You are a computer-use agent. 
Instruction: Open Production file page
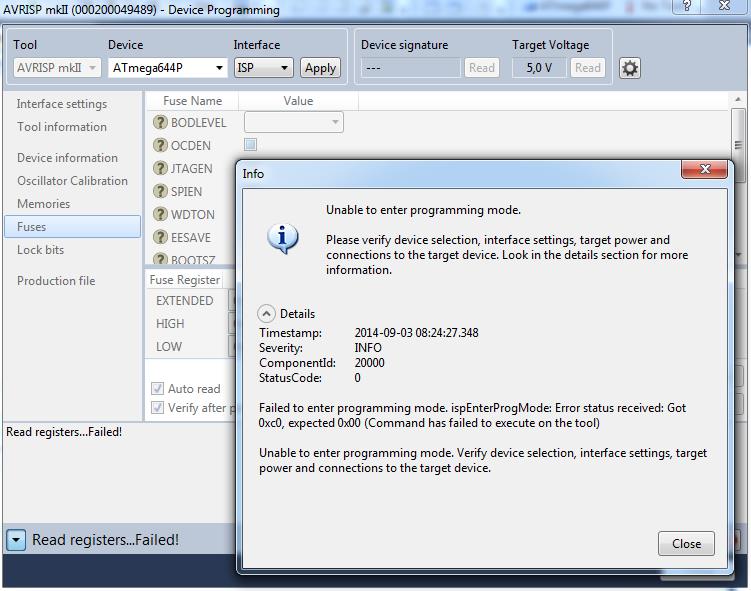click(x=56, y=280)
